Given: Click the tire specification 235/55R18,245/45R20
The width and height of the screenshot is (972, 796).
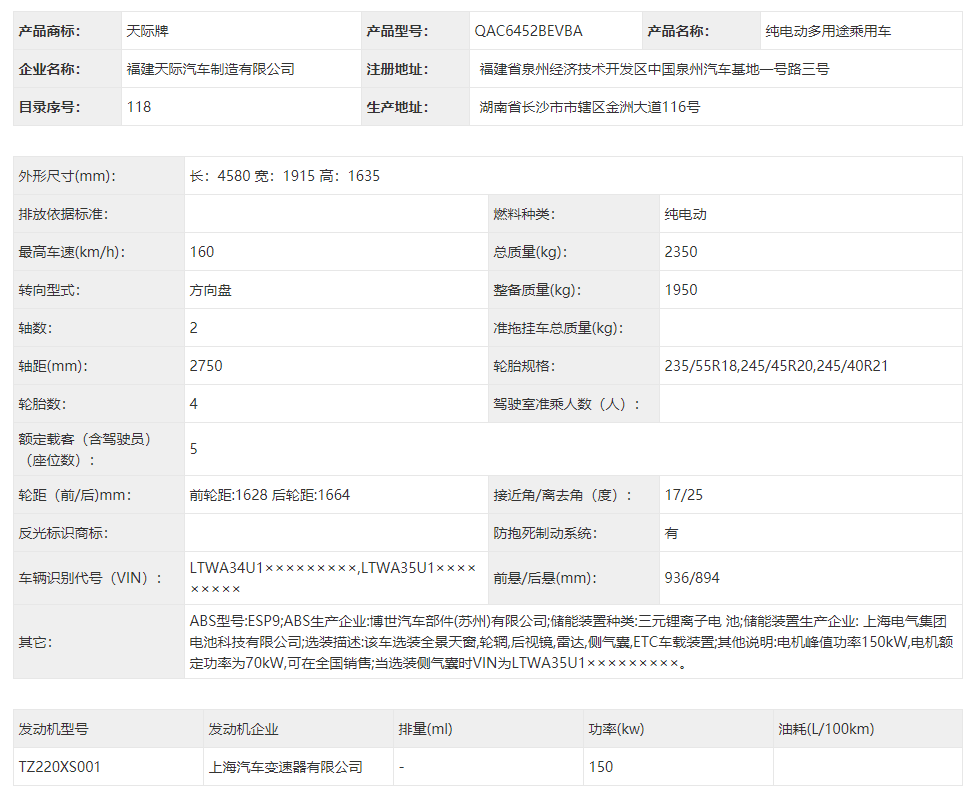Looking at the screenshot, I should [x=776, y=366].
